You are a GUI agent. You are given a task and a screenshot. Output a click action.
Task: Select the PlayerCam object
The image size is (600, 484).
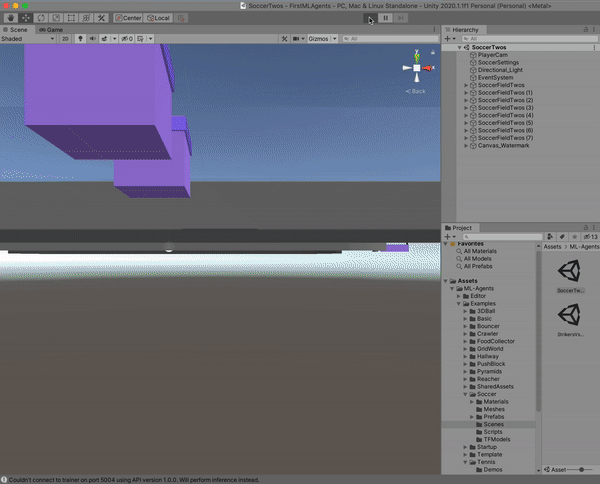[492, 55]
